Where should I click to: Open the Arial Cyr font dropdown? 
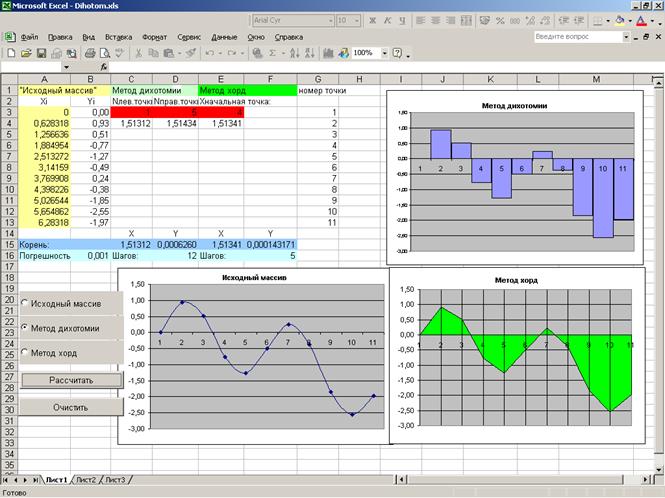pyautogui.click(x=328, y=20)
